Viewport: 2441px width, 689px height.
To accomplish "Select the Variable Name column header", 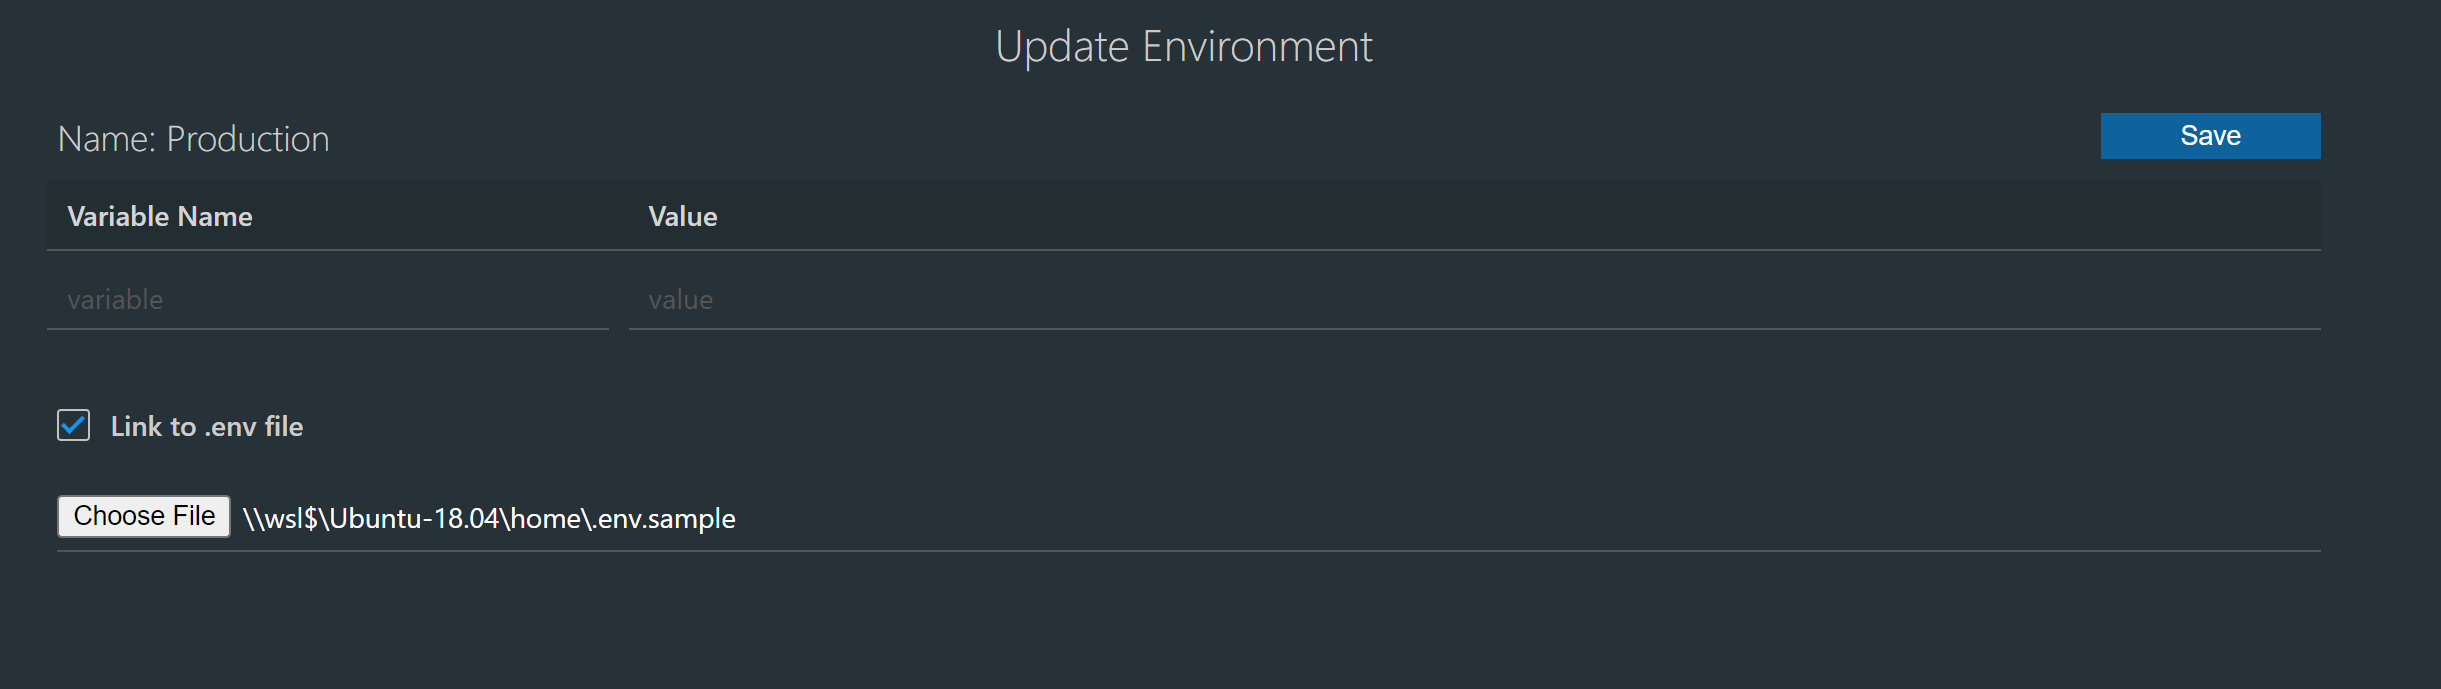I will click(160, 216).
